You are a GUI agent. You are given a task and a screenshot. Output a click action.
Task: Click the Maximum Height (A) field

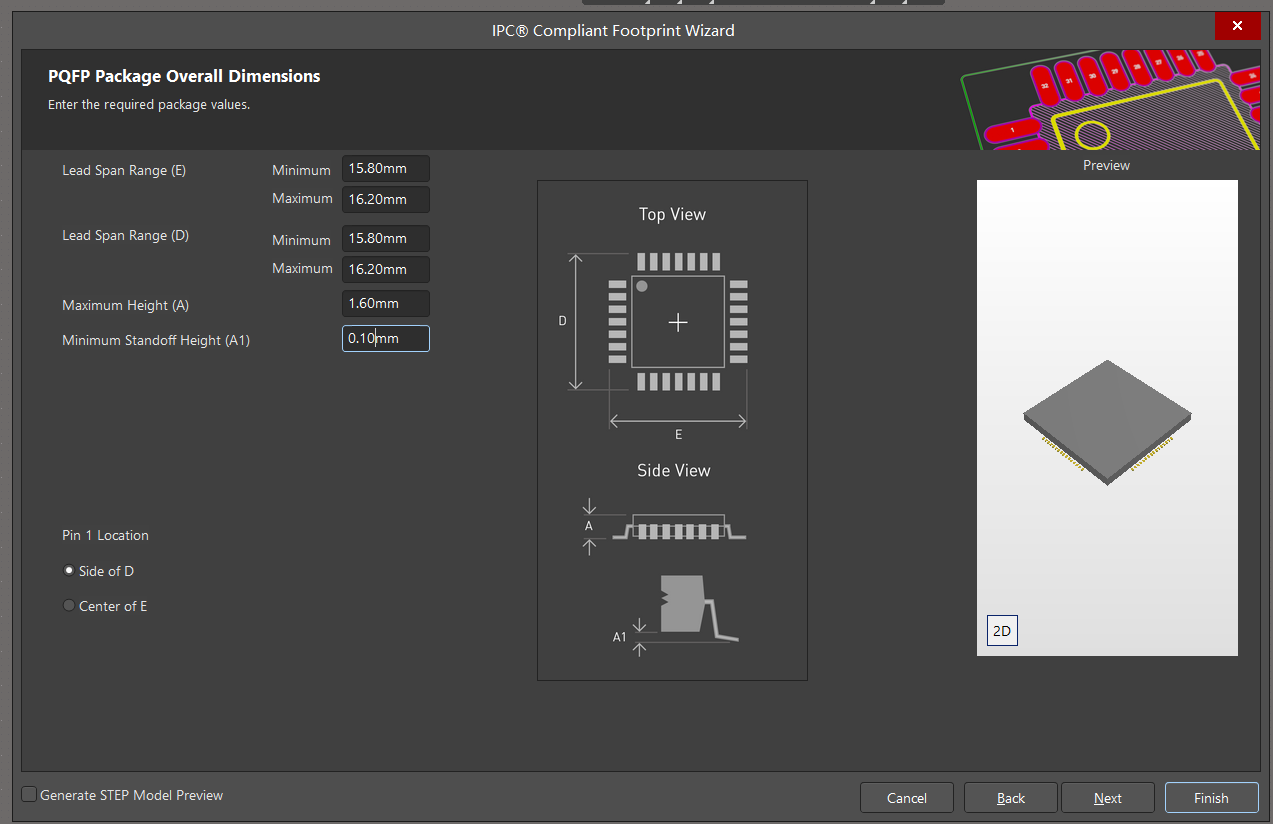point(386,304)
